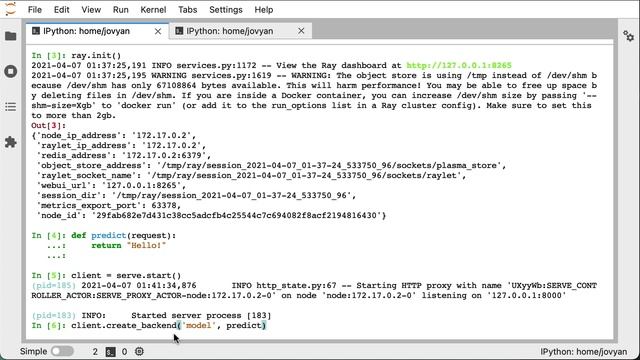This screenshot has height=360, width=640.
Task: Click the terminal count icon in status bar
Action: (111, 352)
